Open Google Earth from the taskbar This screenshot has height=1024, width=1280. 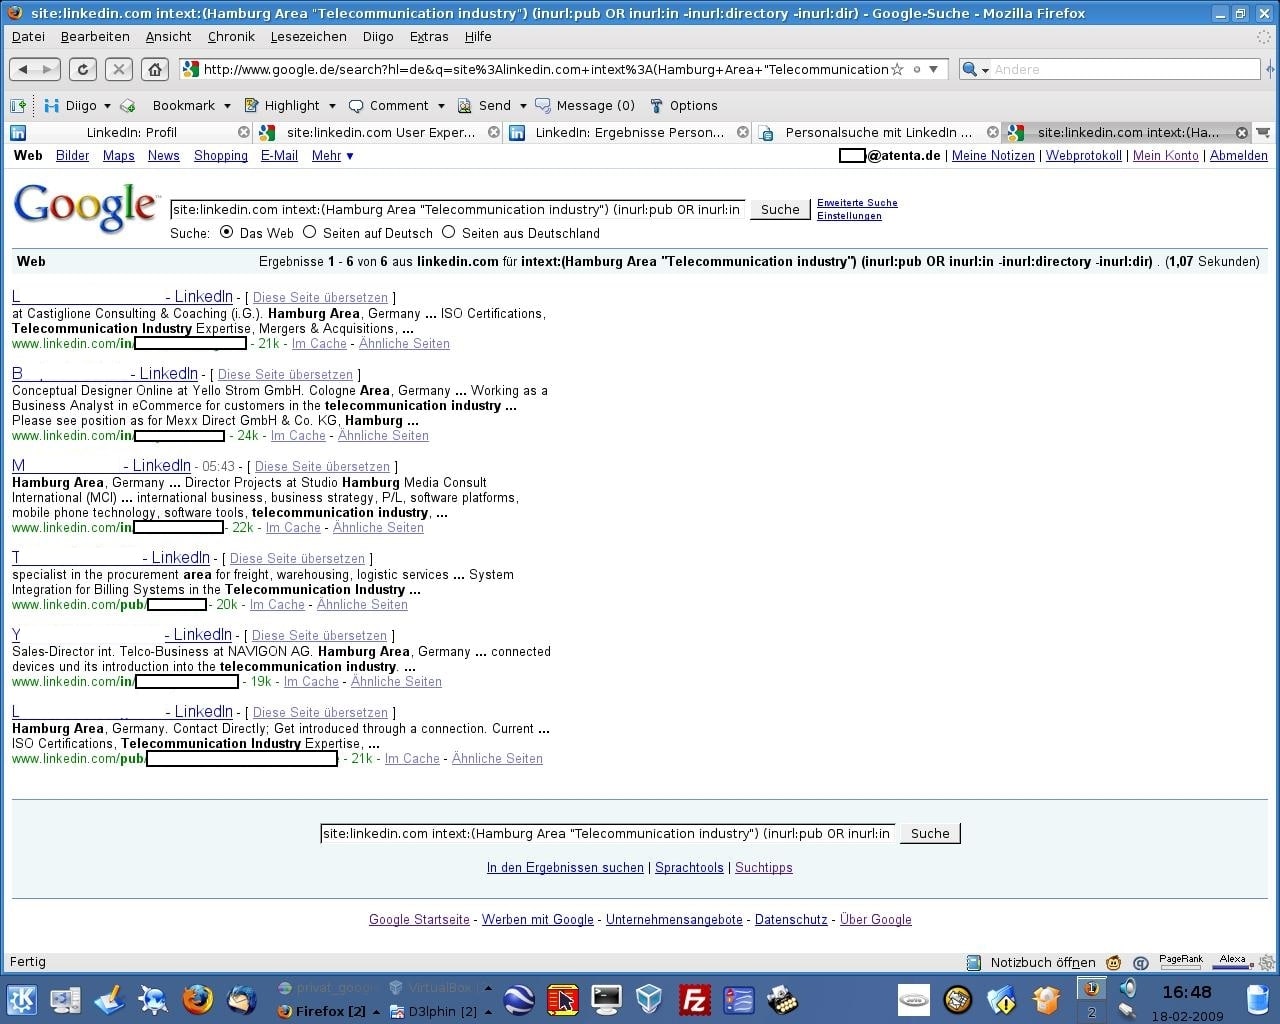[519, 999]
